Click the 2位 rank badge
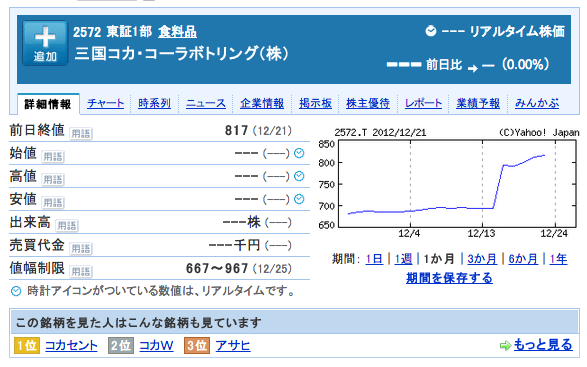Image resolution: width=587 pixels, height=367 pixels. pos(121,345)
